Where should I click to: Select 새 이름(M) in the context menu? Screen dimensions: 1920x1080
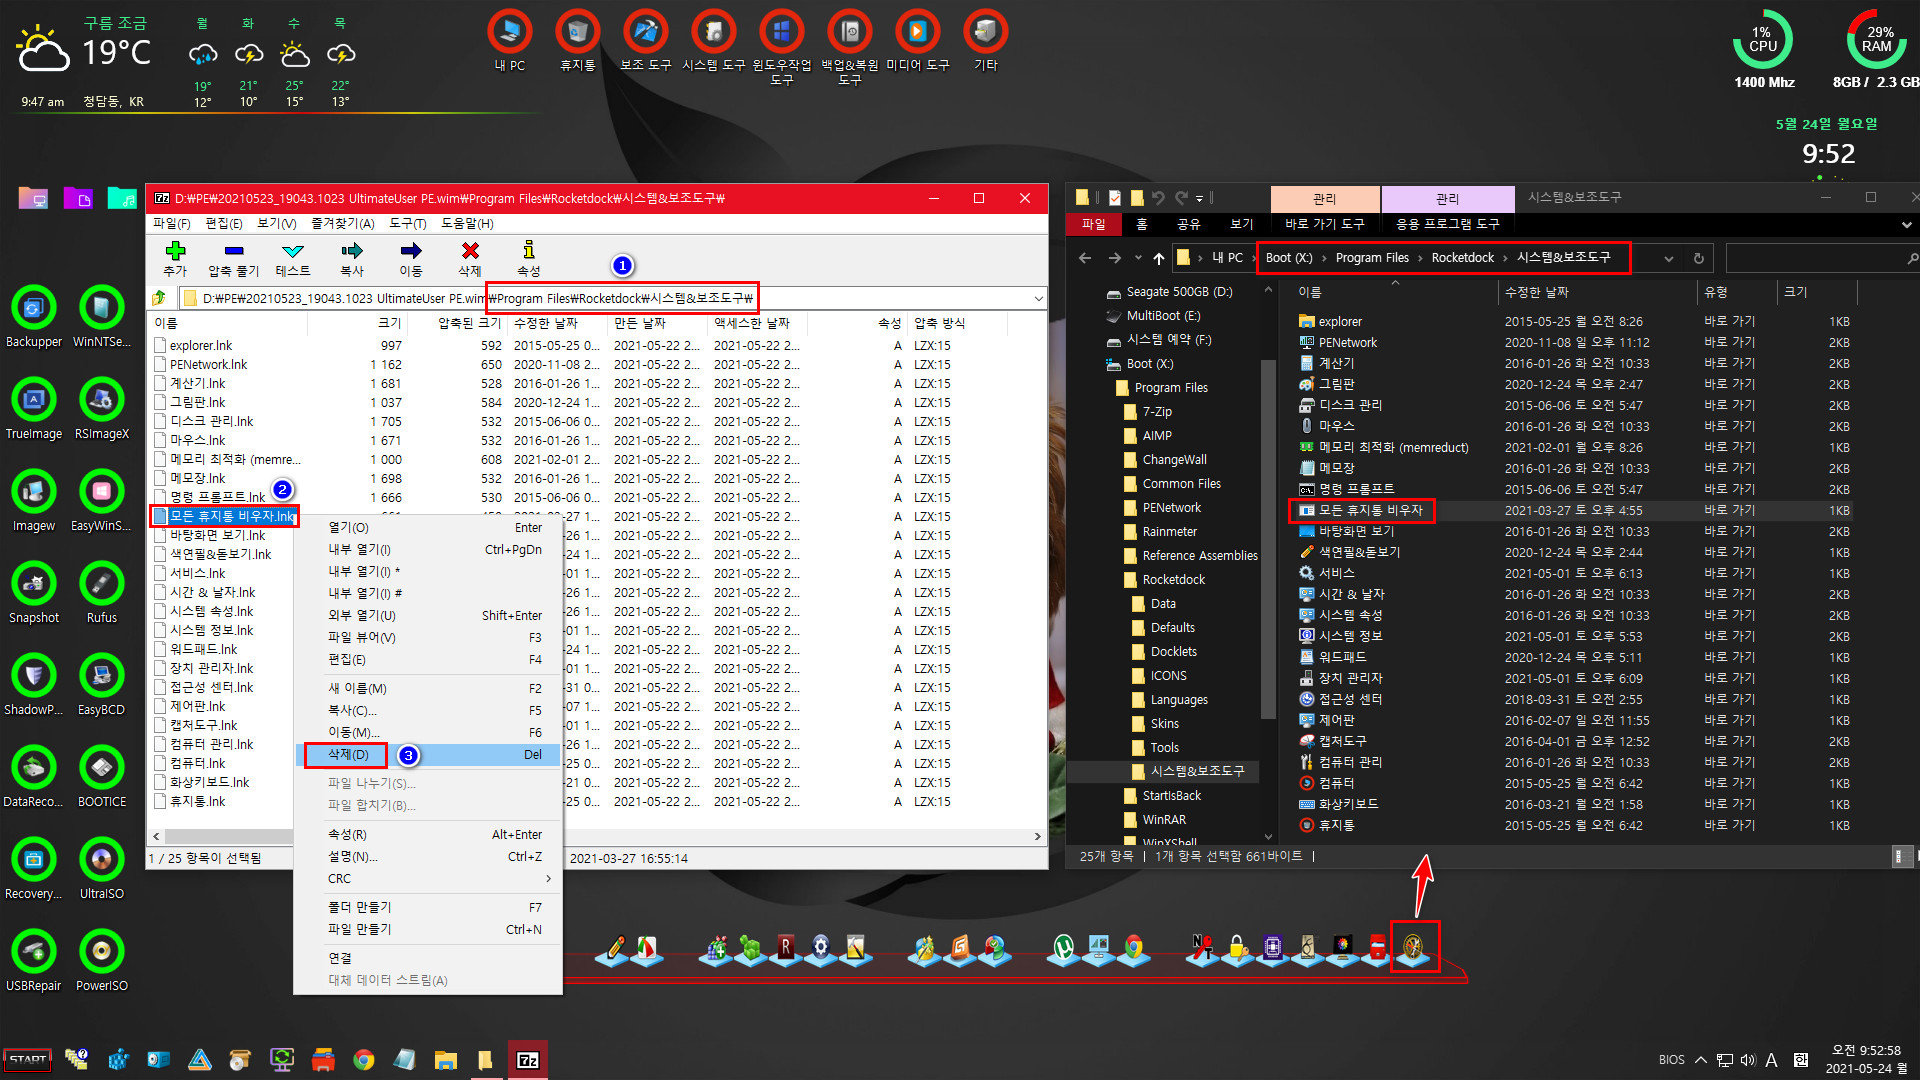point(428,689)
